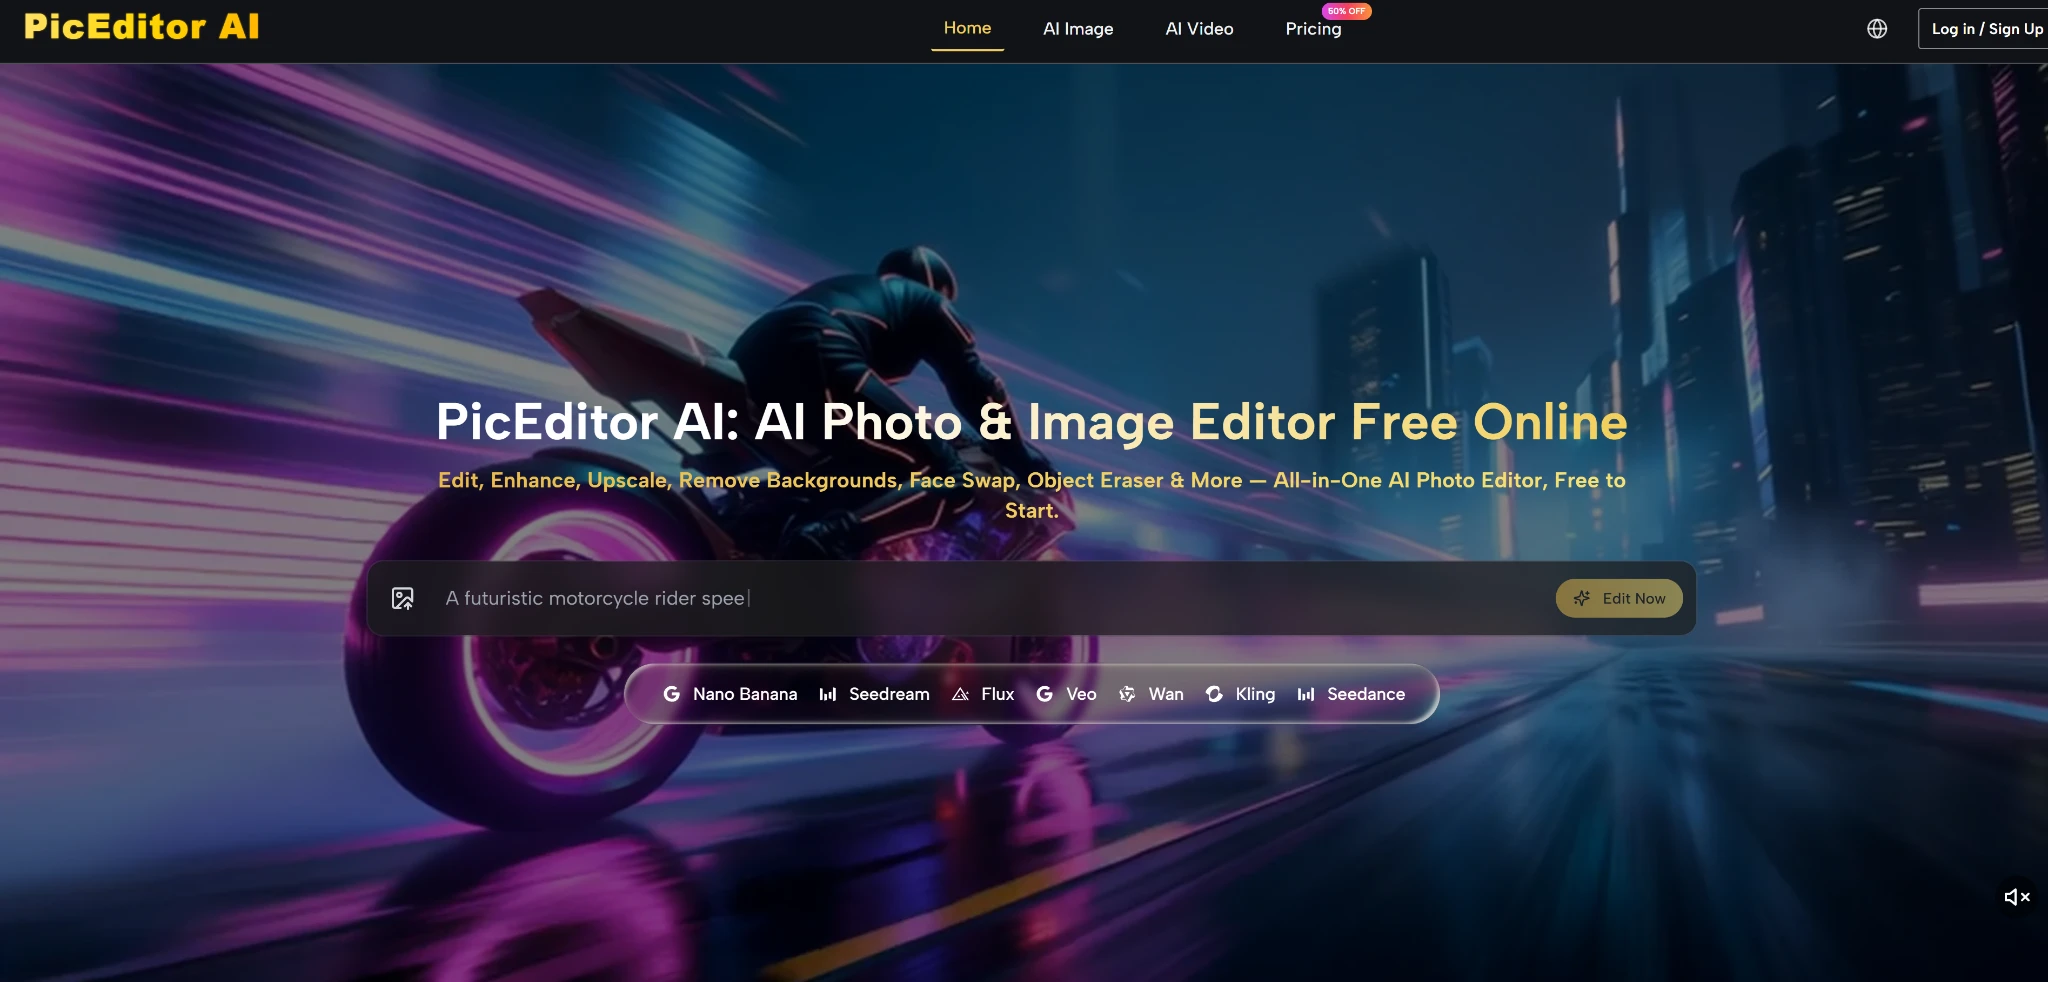
Task: Go to the Pricing page
Action: coord(1313,29)
